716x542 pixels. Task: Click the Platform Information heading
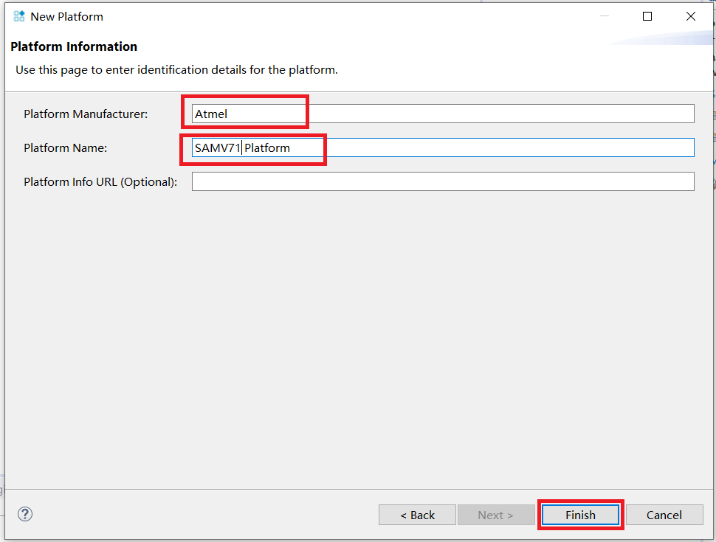[x=74, y=47]
